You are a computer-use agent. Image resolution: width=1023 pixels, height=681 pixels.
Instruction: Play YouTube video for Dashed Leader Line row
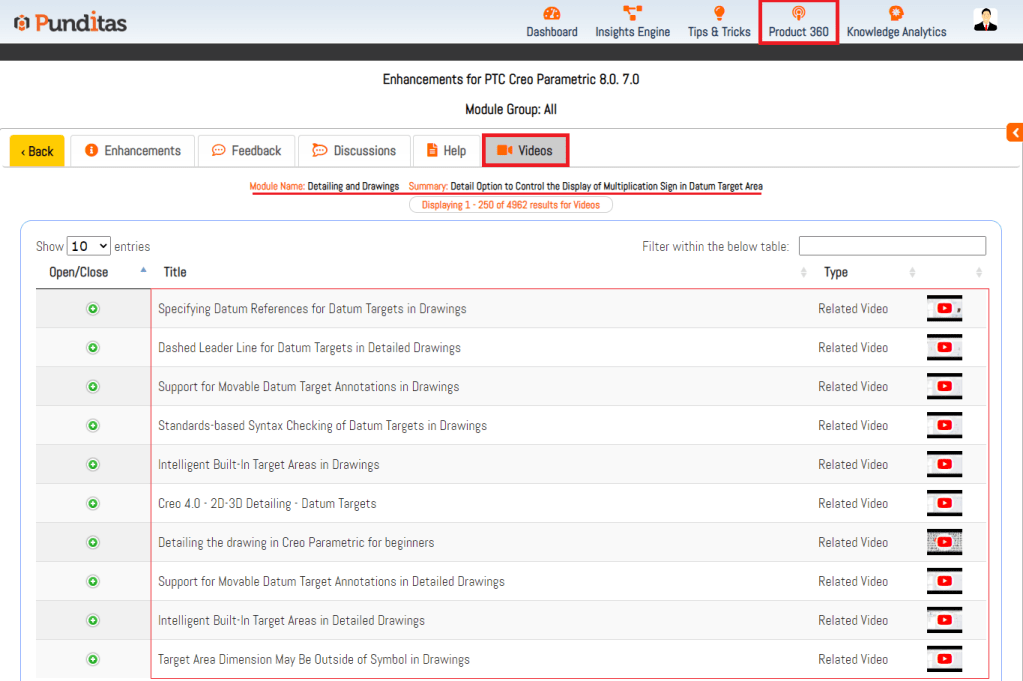(x=944, y=348)
